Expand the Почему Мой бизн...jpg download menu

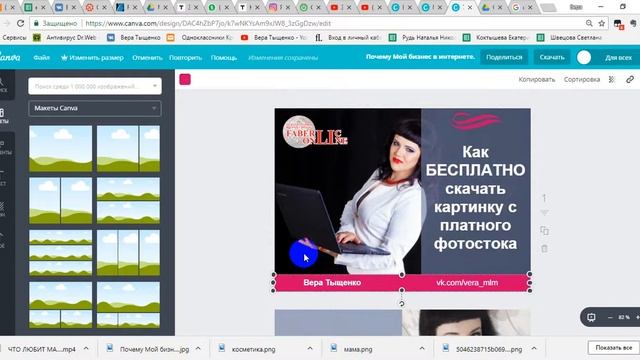coord(198,349)
